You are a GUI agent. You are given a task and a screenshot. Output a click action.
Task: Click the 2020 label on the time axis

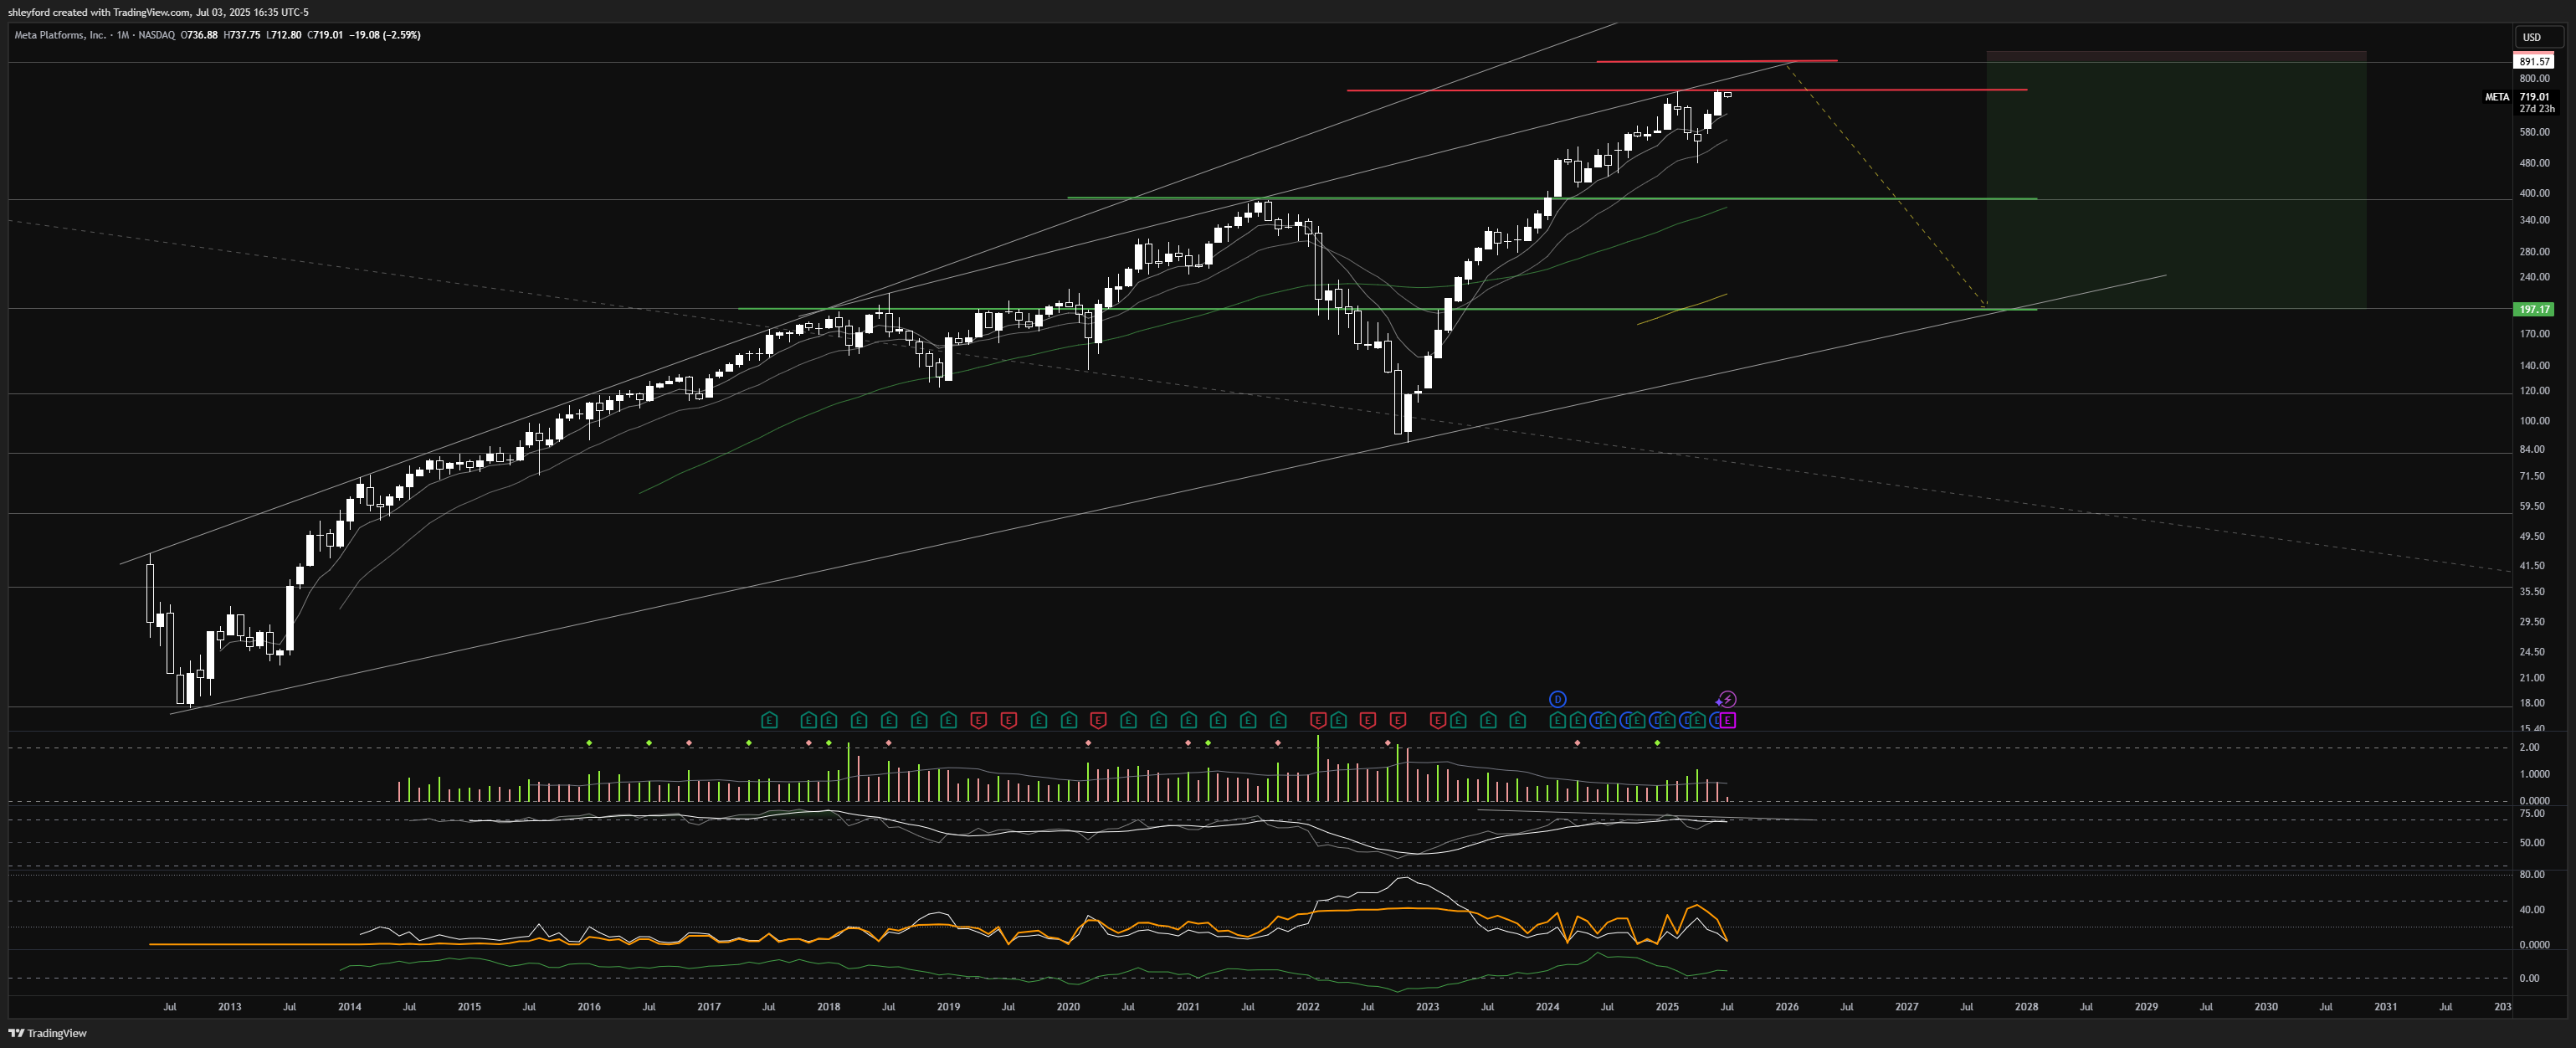[1068, 1007]
